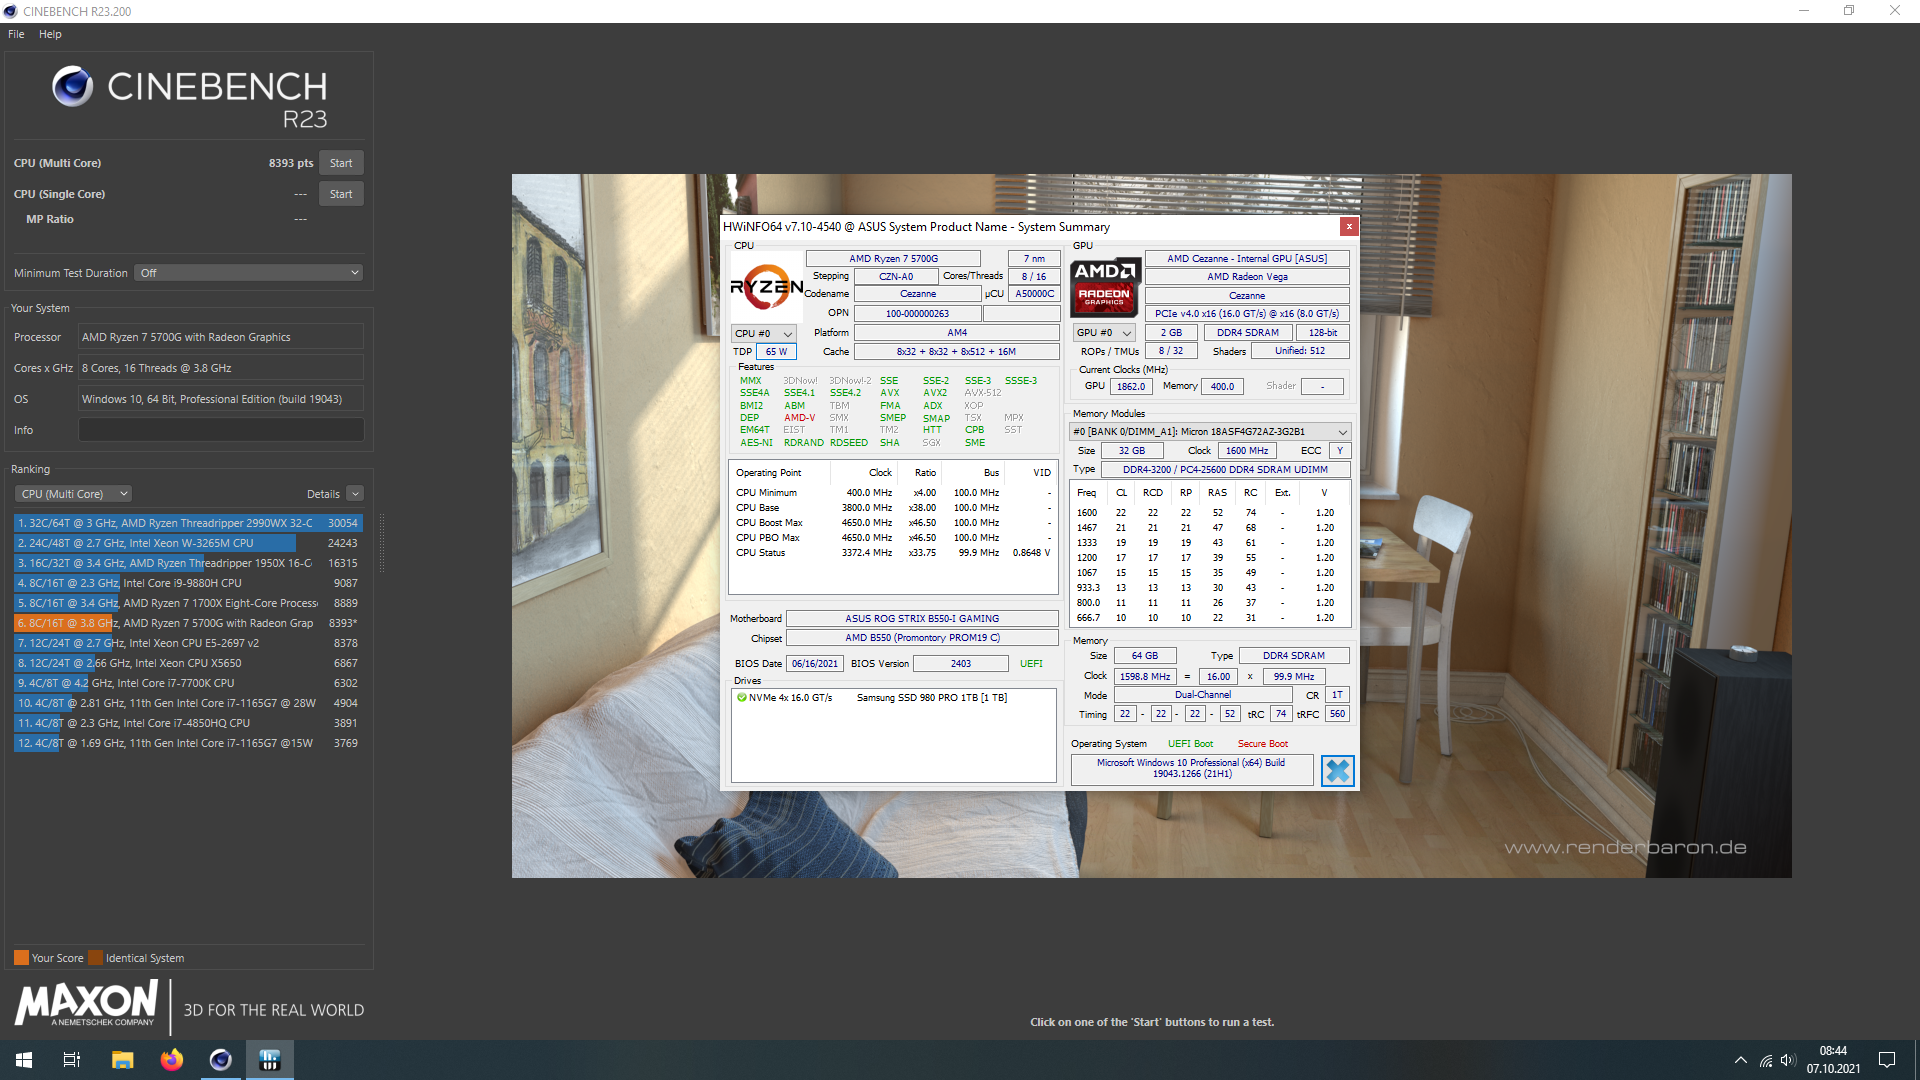
Task: Click the Maxon logo
Action: [87, 1003]
